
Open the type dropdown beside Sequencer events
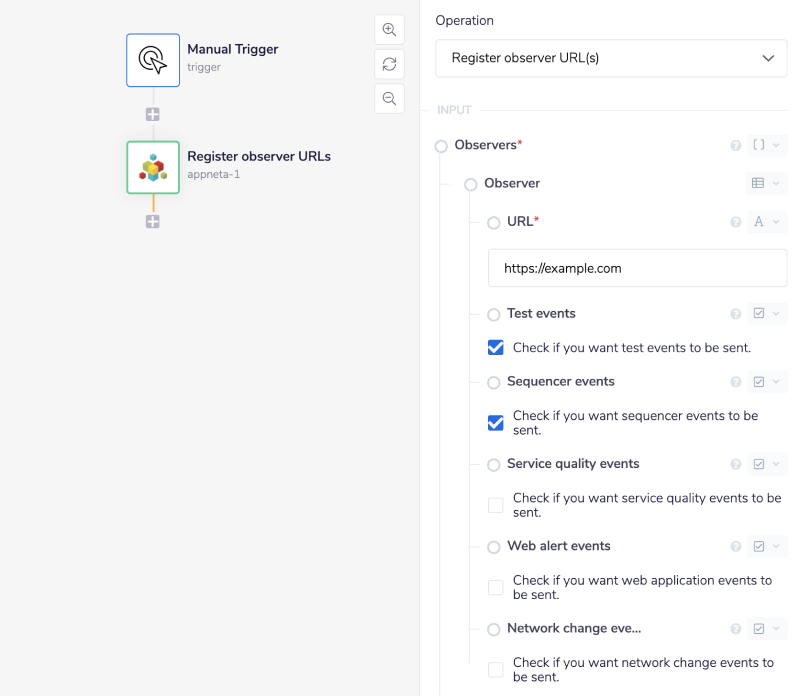pyautogui.click(x=766, y=381)
